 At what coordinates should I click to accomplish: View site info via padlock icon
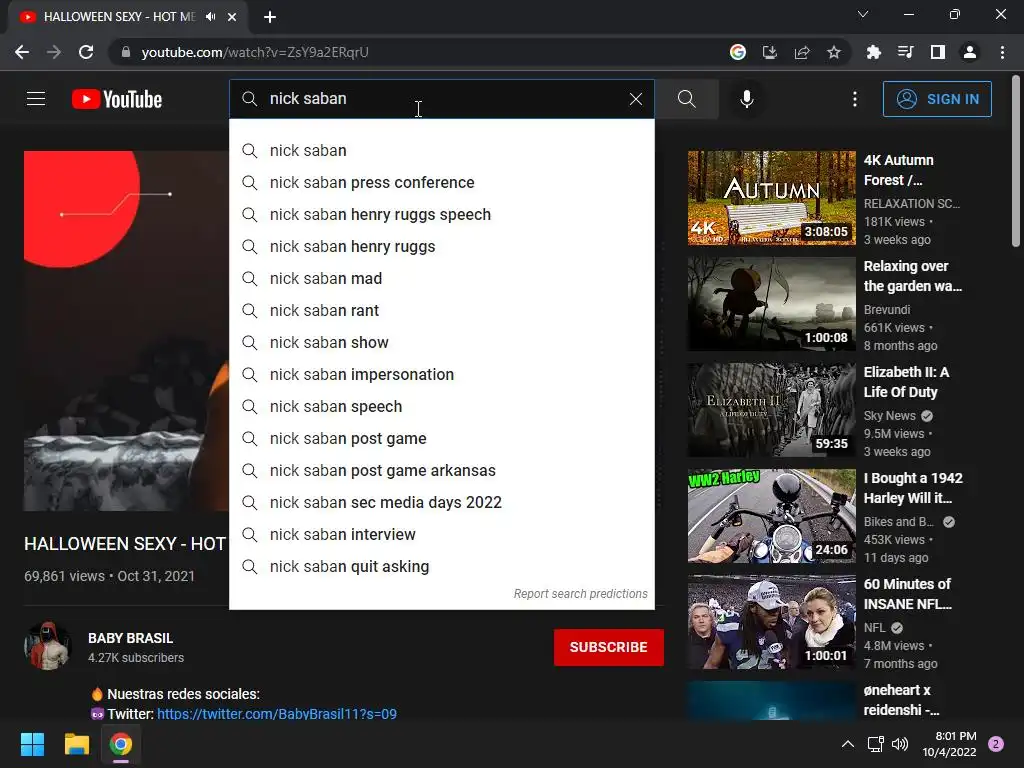click(x=126, y=52)
